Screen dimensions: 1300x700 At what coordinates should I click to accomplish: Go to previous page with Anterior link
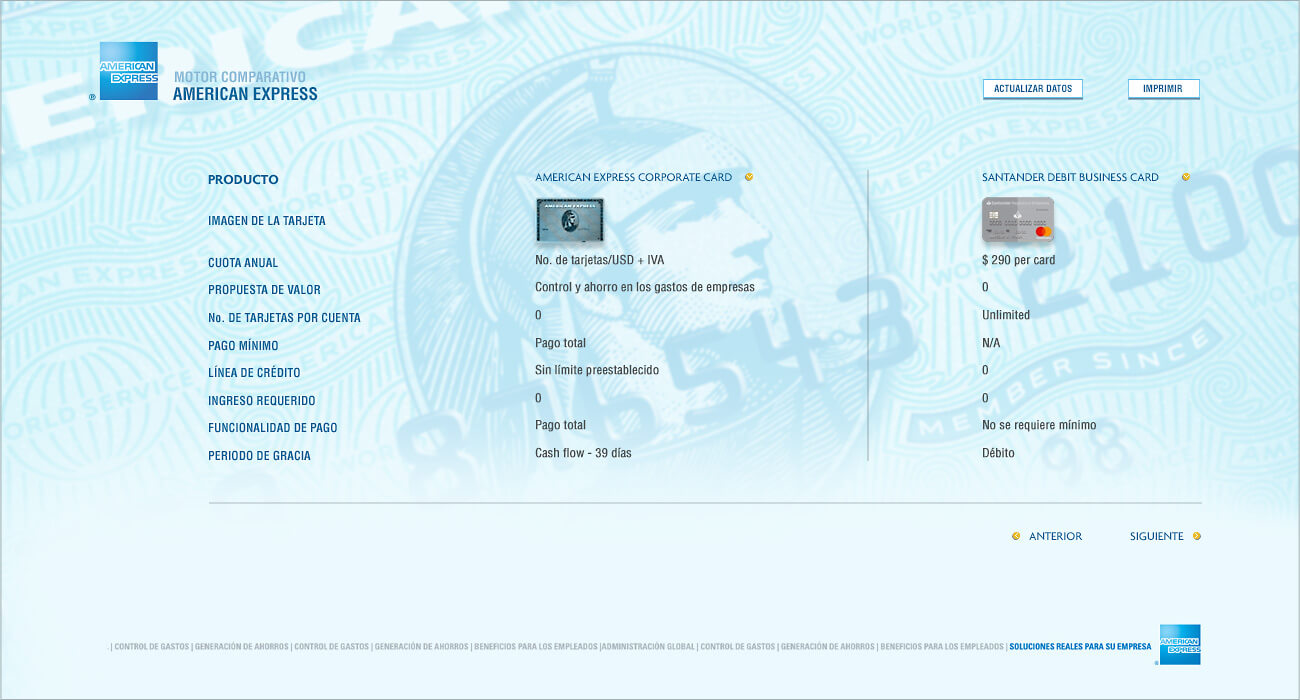1055,536
